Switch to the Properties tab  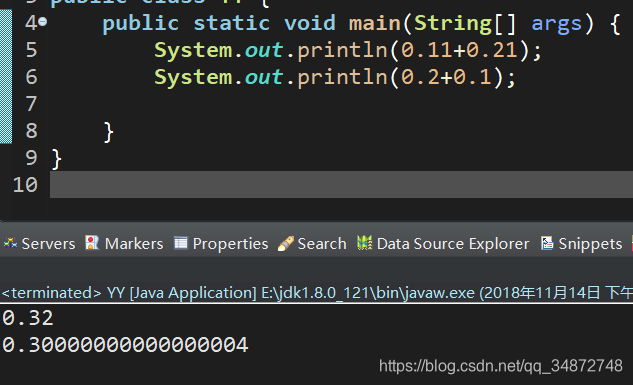tap(221, 244)
